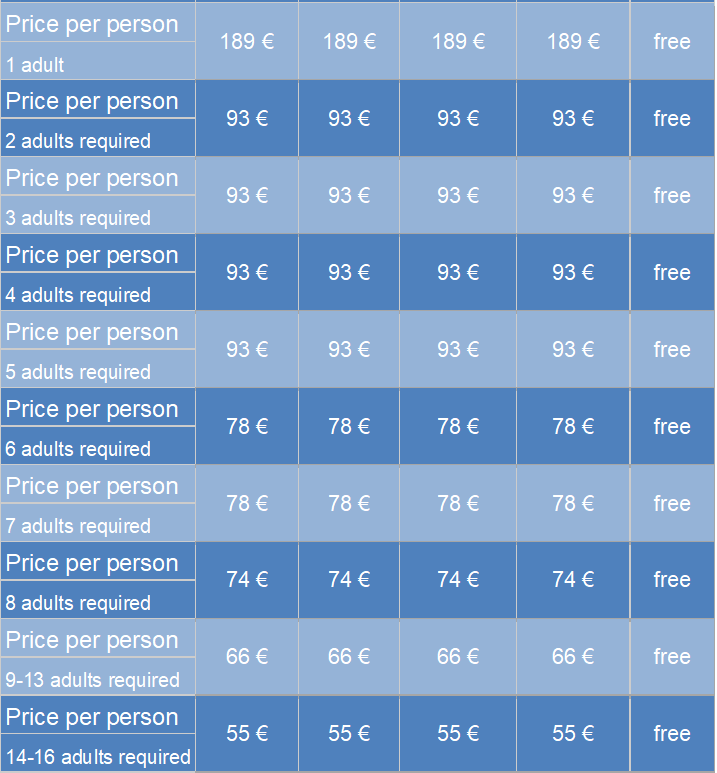The width and height of the screenshot is (717, 773).
Task: Click first 55 € cell in 14-16 adults row
Action: [x=247, y=734]
